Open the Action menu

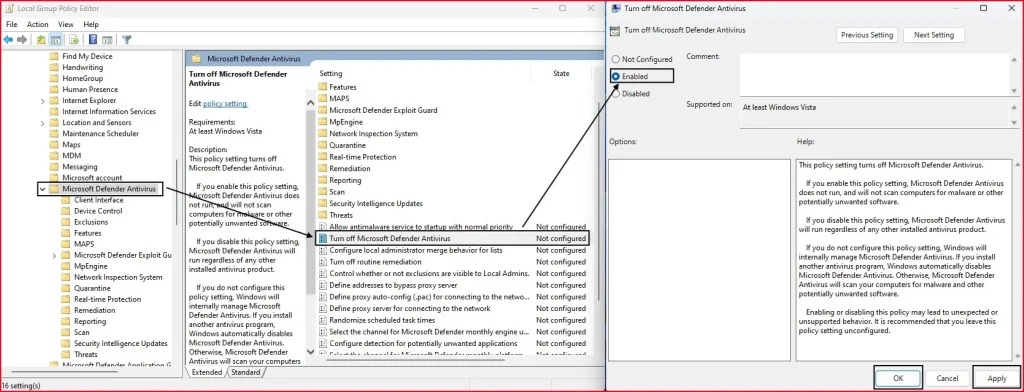pyautogui.click(x=38, y=24)
